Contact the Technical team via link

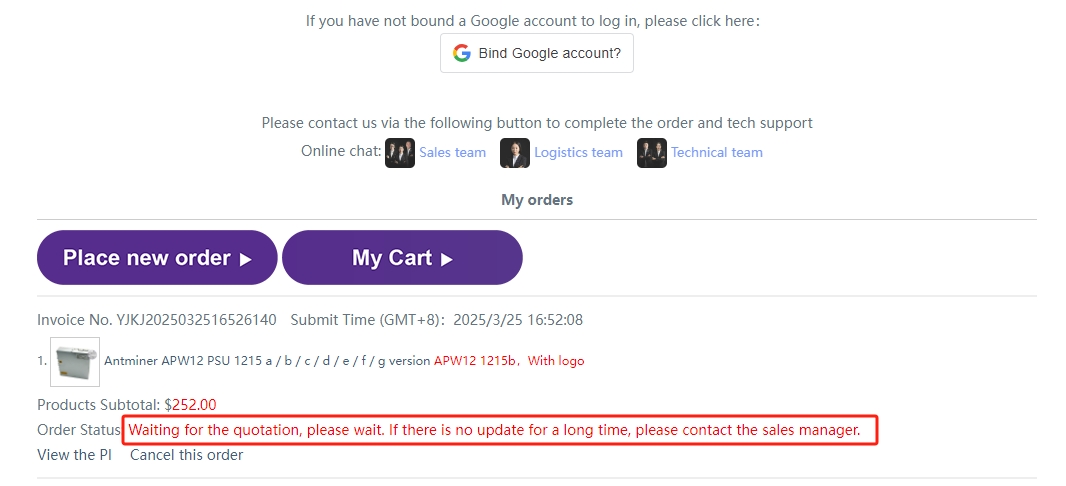click(716, 153)
